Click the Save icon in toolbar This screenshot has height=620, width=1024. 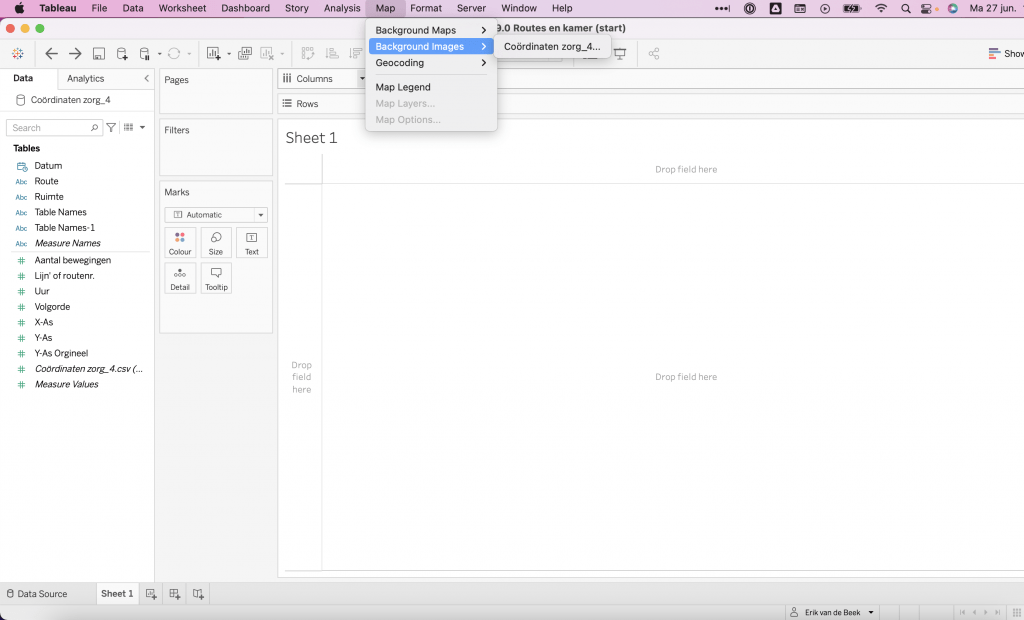[x=99, y=54]
